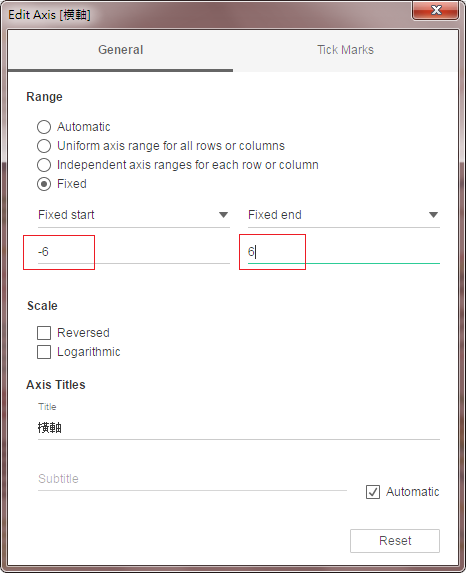Click the Subtitle input field

coord(192,479)
